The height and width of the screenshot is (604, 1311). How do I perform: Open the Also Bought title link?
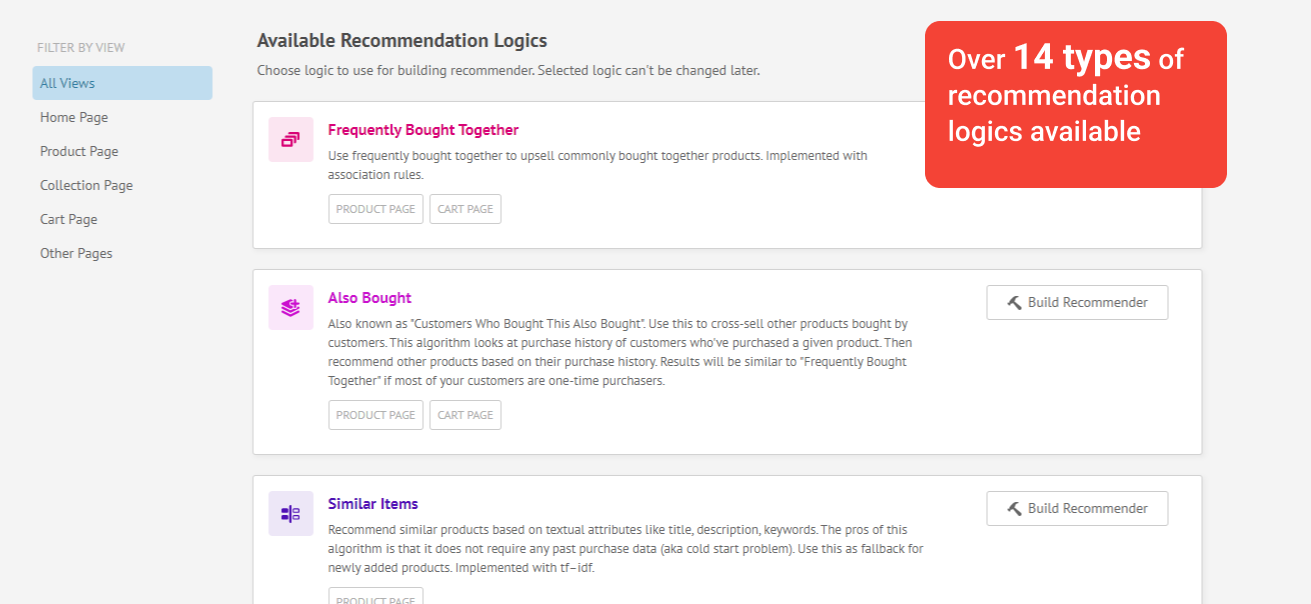[370, 298]
